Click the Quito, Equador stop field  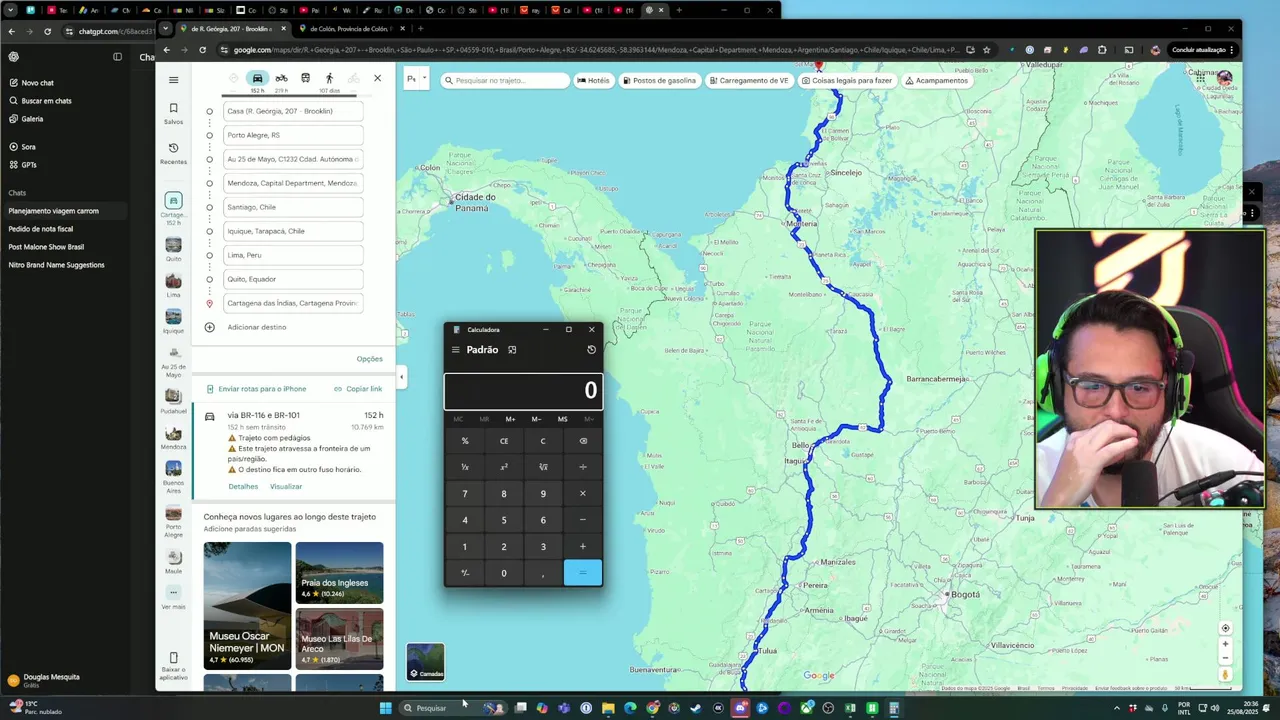pyautogui.click(x=293, y=279)
